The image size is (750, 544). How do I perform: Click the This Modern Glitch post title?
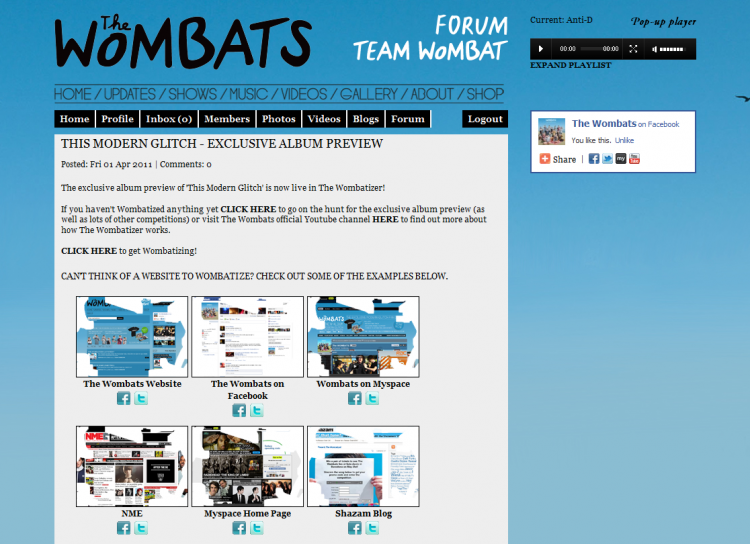[x=222, y=144]
